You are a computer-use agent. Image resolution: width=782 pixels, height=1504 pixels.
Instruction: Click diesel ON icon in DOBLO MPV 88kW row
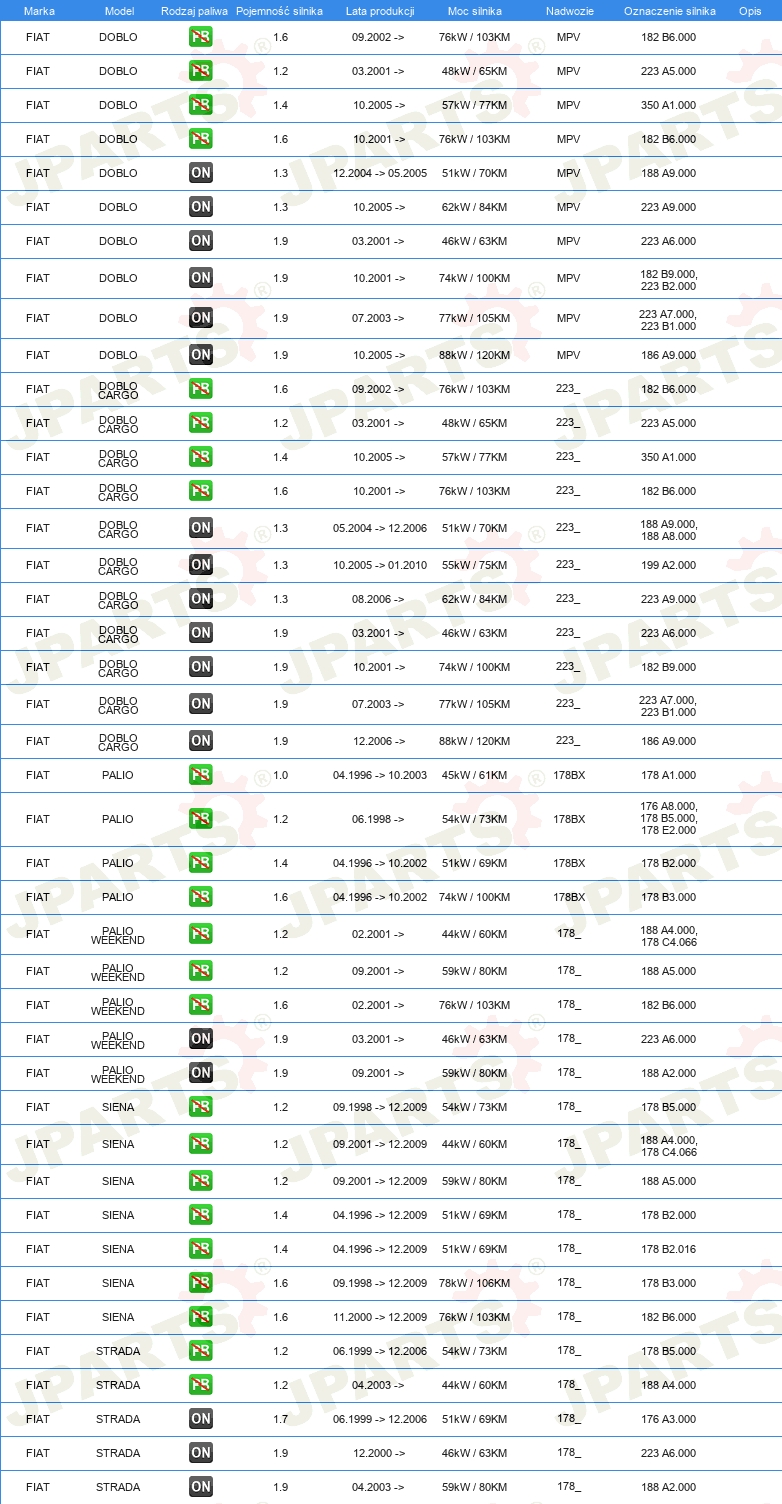pos(201,355)
